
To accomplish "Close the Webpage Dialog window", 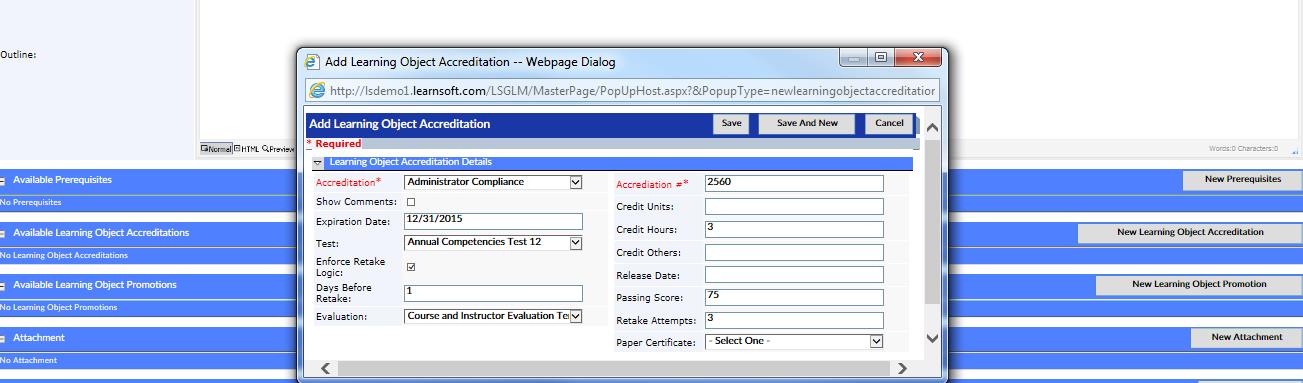I will pyautogui.click(x=917, y=58).
